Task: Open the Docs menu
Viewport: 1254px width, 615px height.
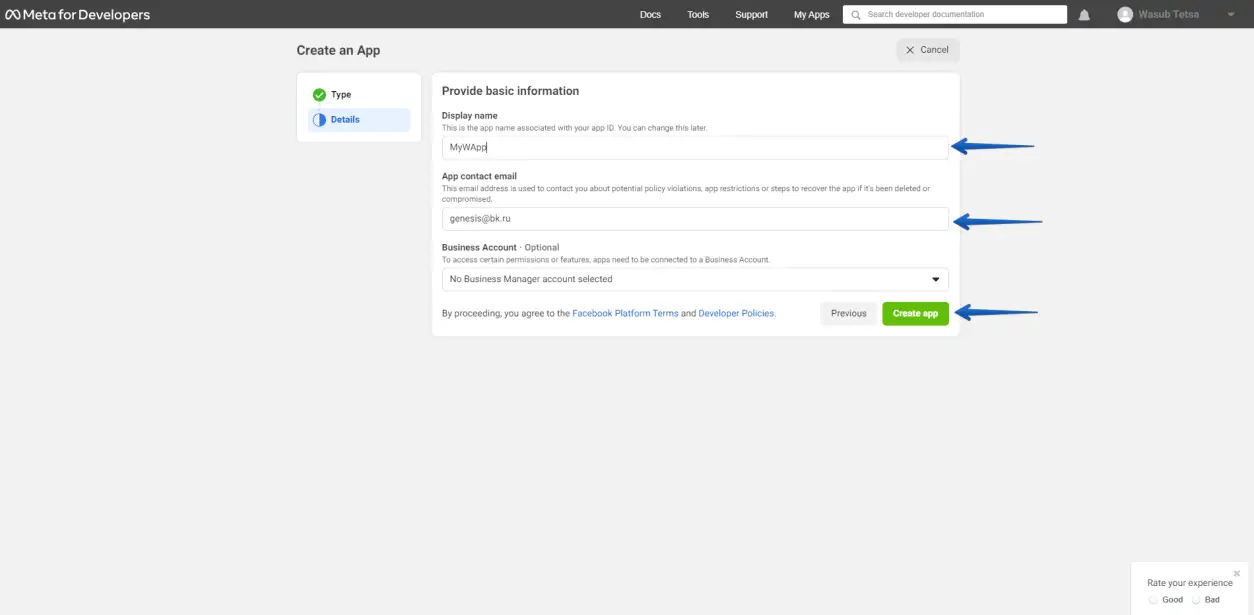Action: 650,15
